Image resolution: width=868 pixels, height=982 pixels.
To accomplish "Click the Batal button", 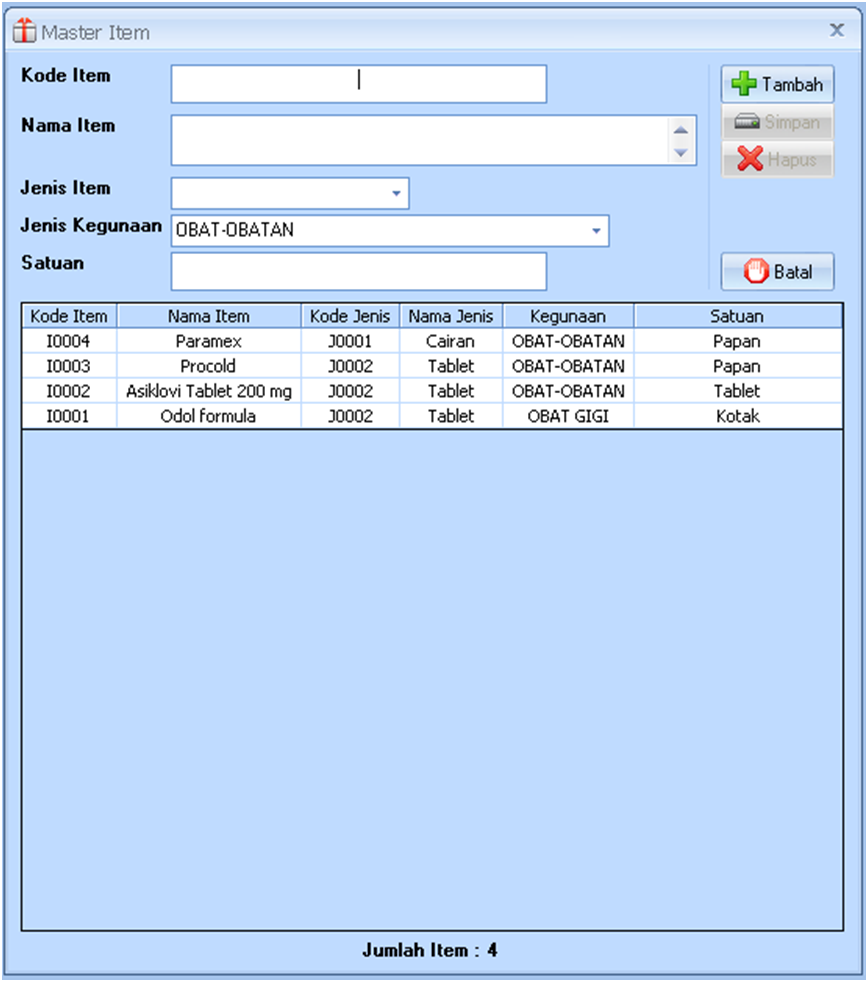I will (778, 271).
